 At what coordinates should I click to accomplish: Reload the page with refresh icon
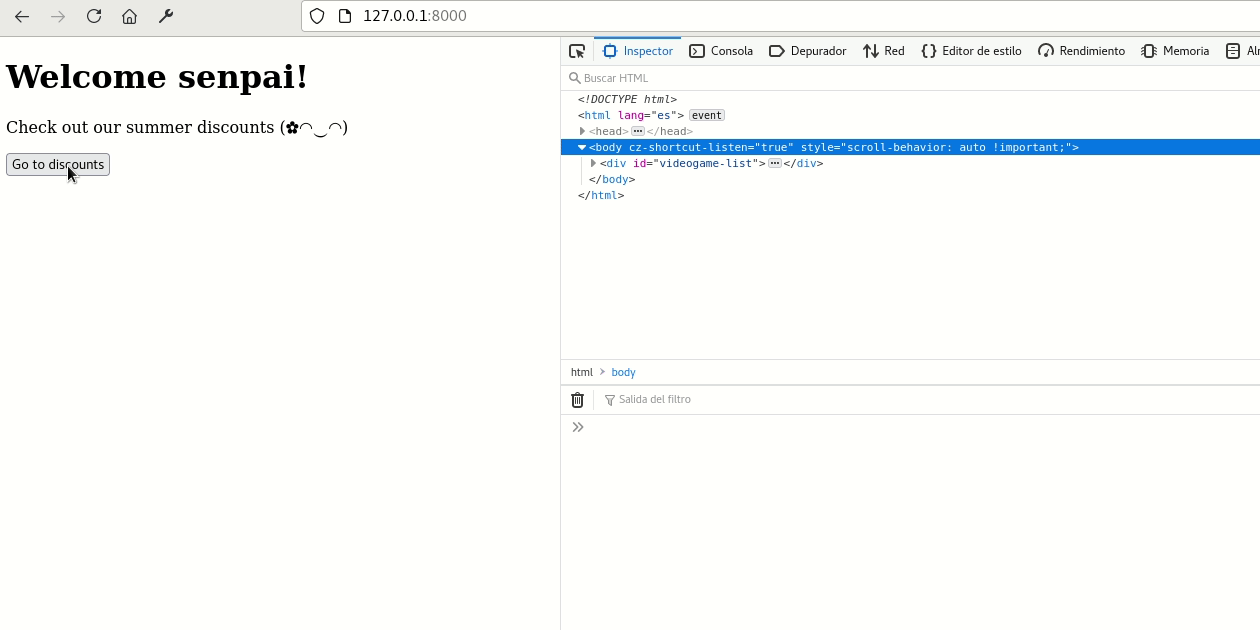point(94,16)
